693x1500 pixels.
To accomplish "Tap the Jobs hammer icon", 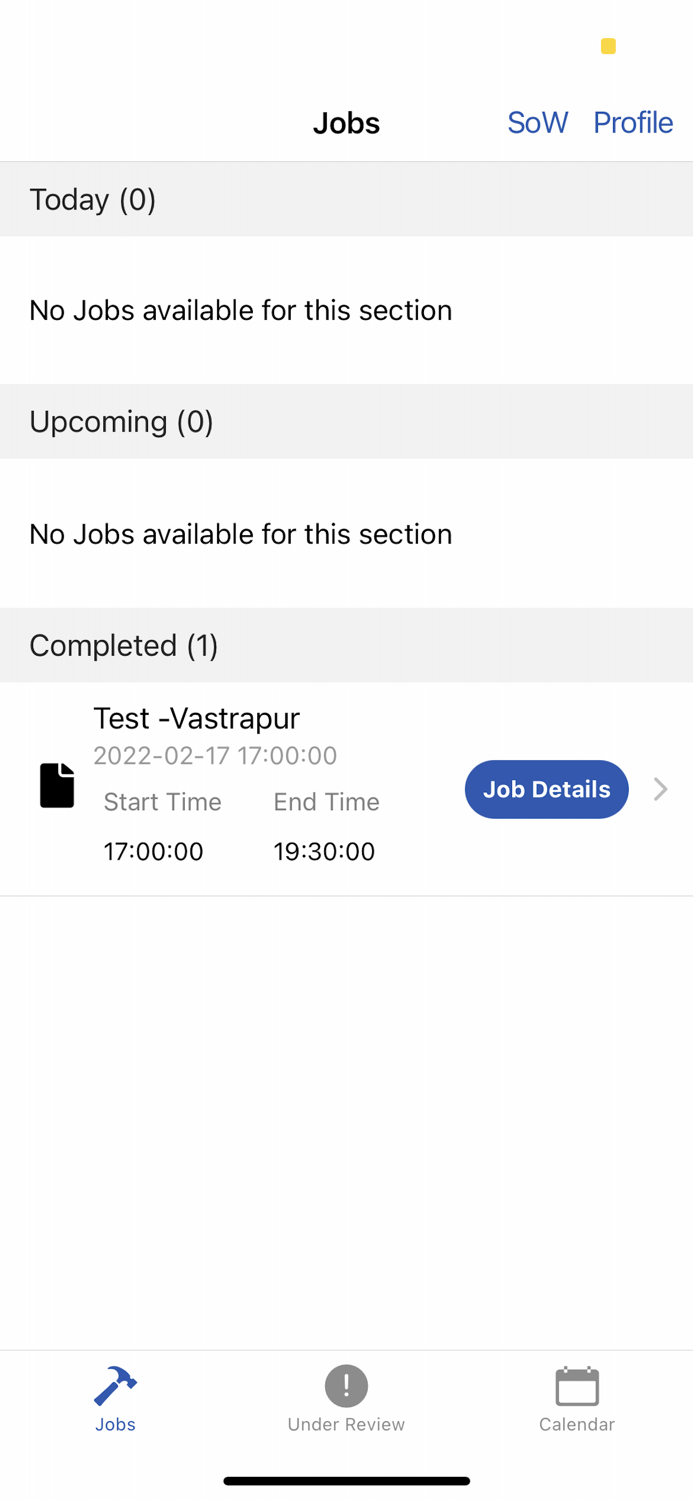I will 115,1386.
